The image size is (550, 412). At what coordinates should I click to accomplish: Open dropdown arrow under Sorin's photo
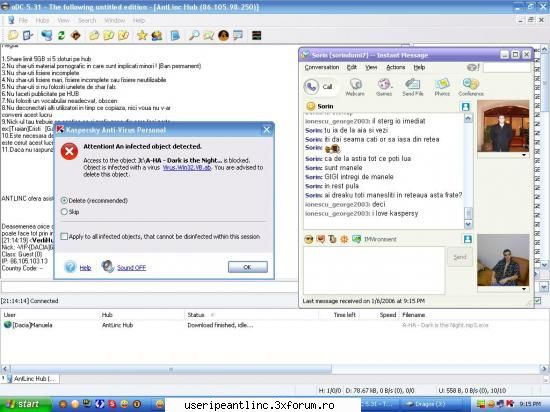click(524, 155)
